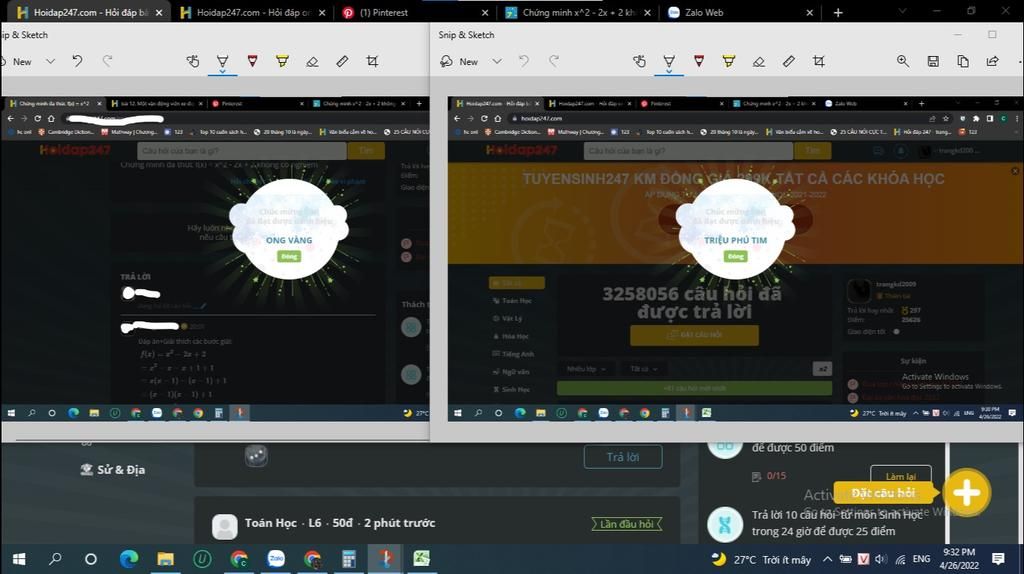The width and height of the screenshot is (1024, 574).
Task: Click New in the TRIỆU PHÚ TÍM snip window
Action: pos(460,61)
